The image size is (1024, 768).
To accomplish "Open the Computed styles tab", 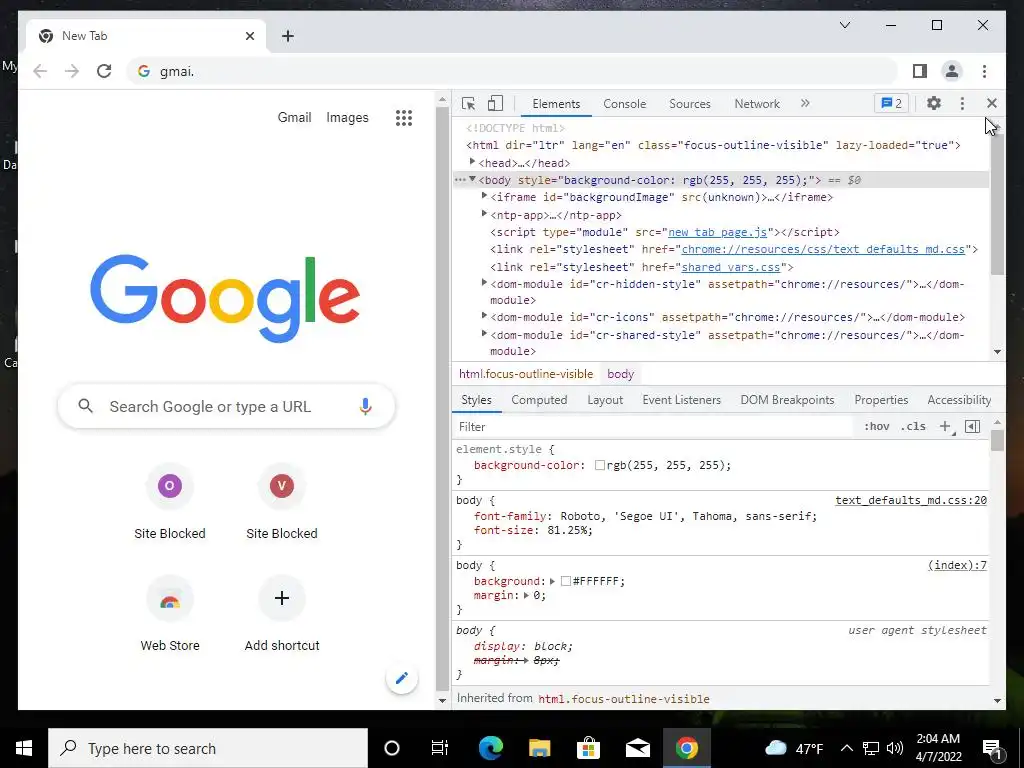I will pos(539,400).
